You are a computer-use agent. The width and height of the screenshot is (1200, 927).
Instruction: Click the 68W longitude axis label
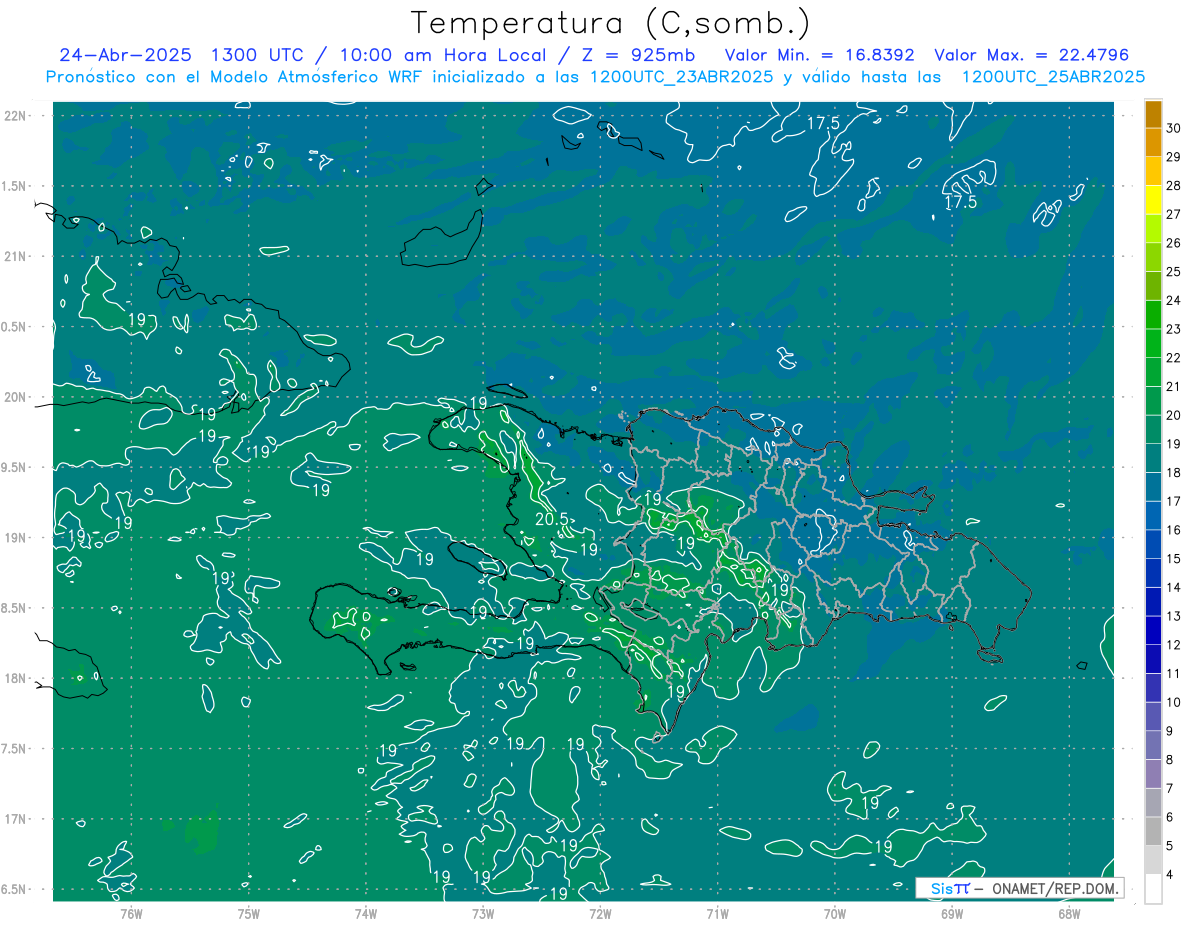(x=1069, y=913)
